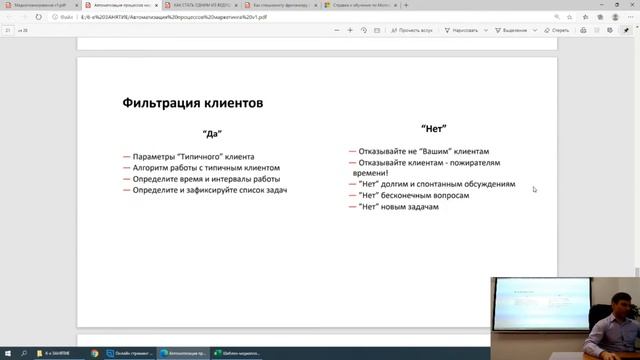Click 'Определите время и интервалы работы'
This screenshot has width=640, height=360.
pos(206,179)
